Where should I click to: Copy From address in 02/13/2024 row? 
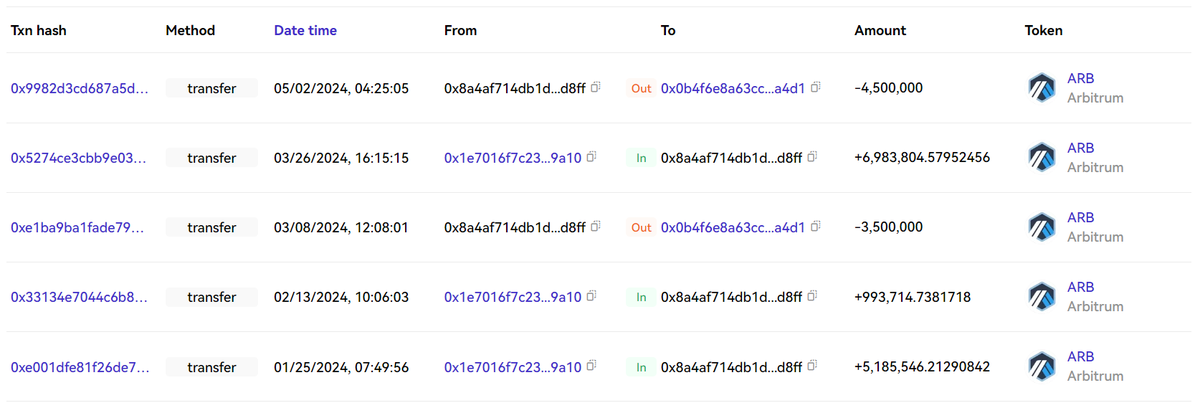pyautogui.click(x=591, y=297)
